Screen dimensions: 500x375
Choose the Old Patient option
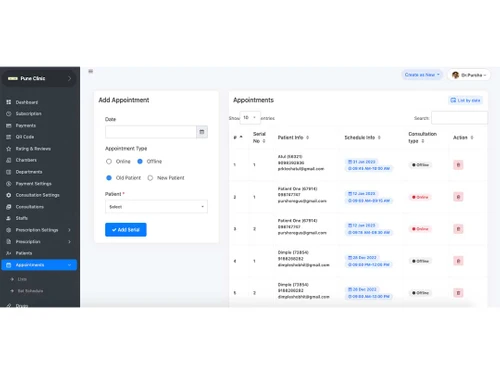coord(109,178)
